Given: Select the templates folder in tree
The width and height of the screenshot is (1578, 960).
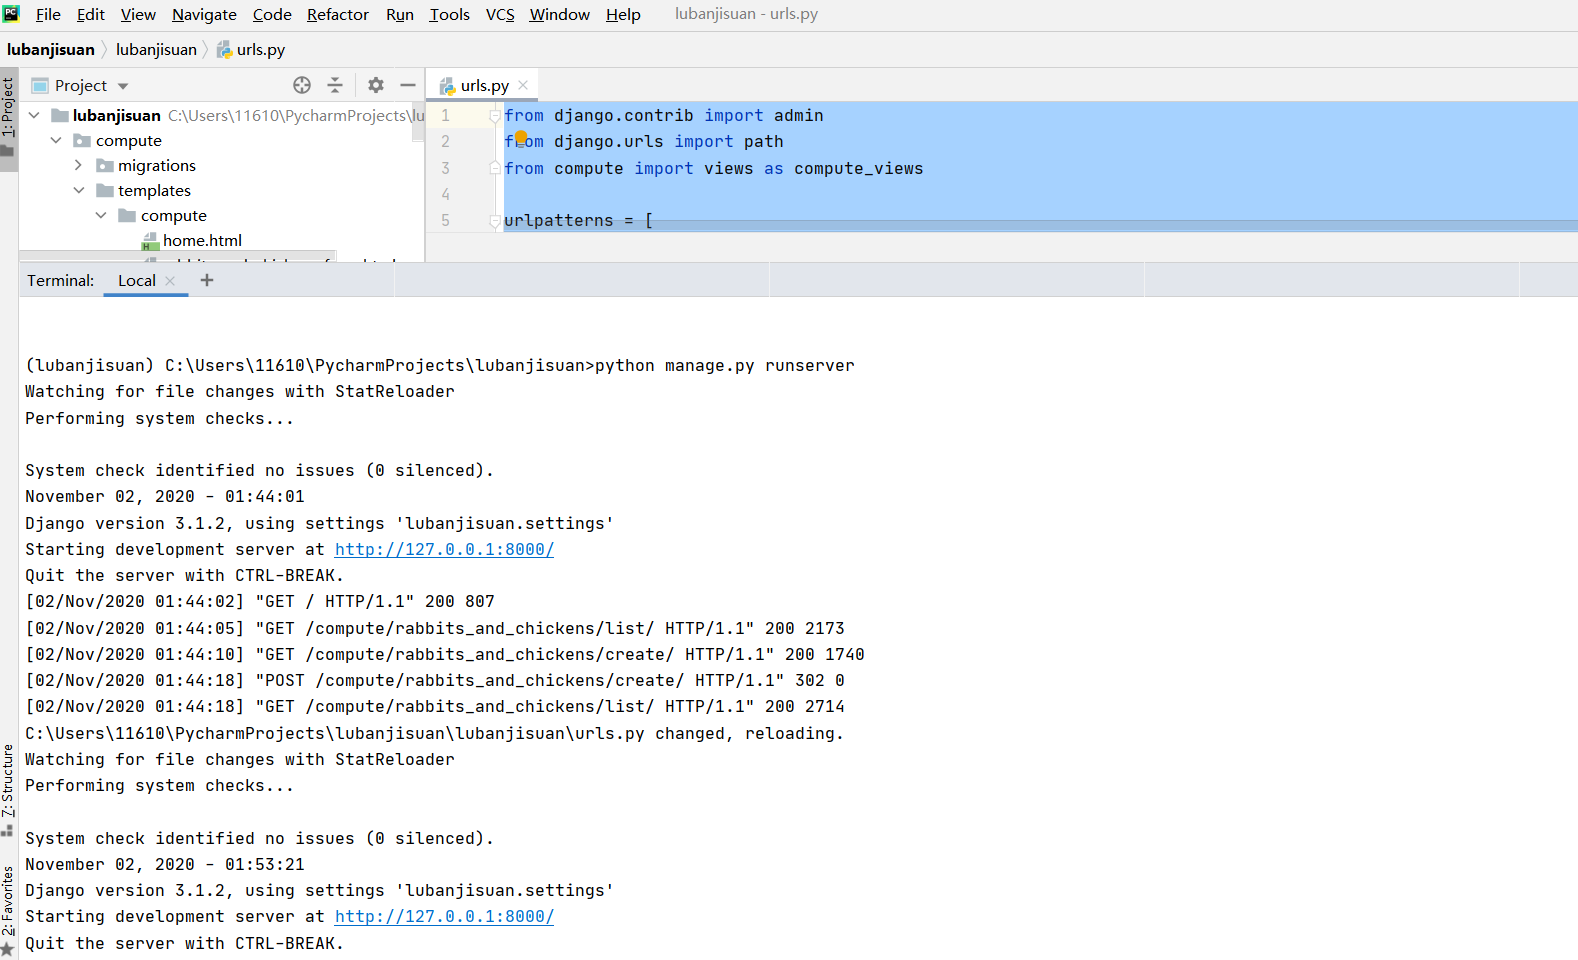Looking at the screenshot, I should 154,190.
